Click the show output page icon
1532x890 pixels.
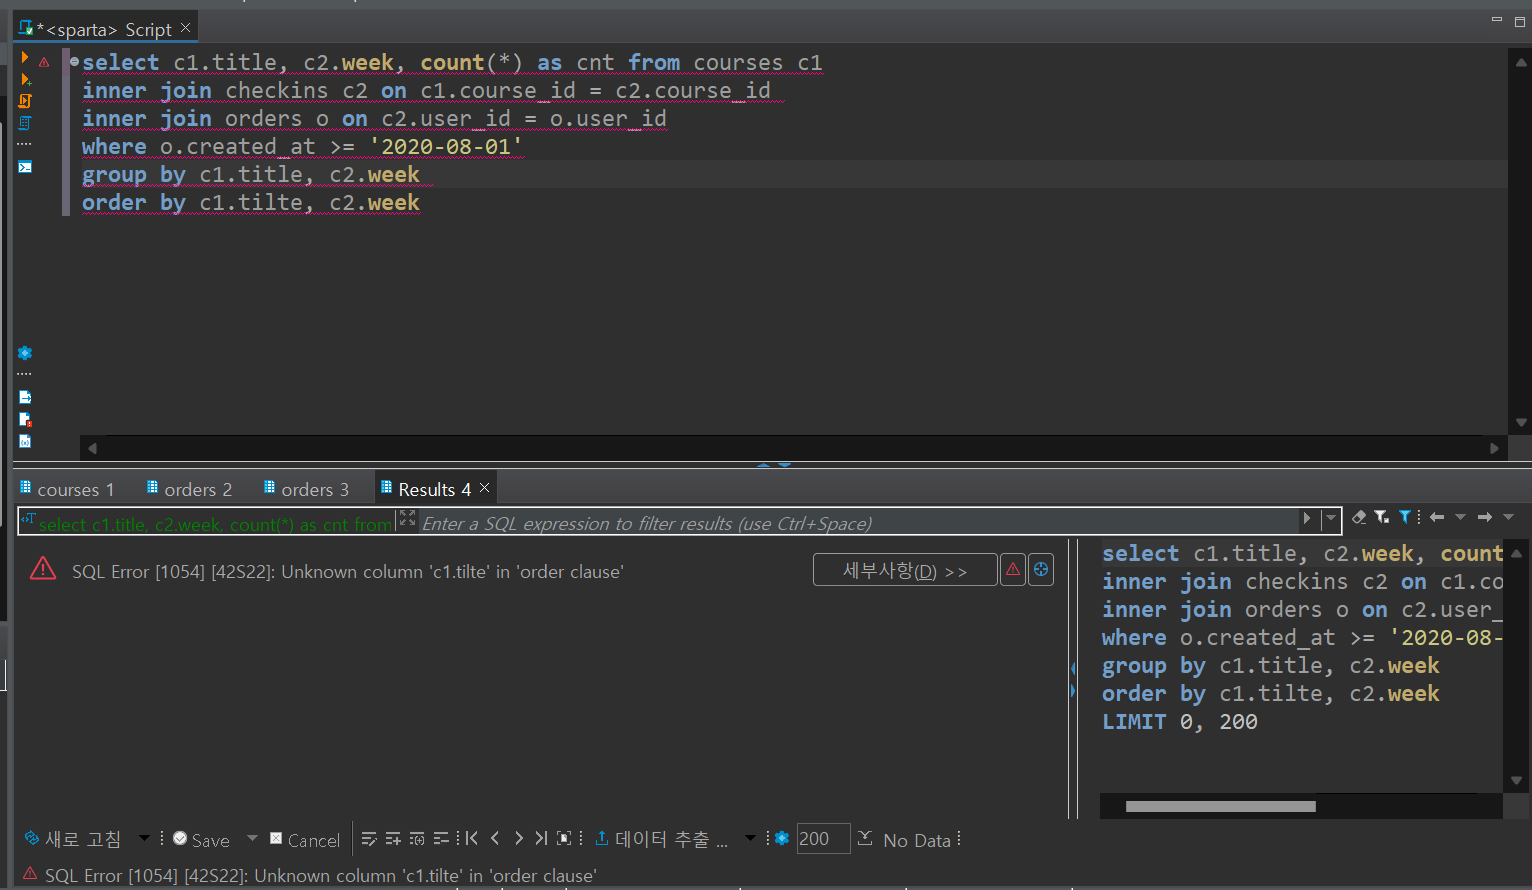coord(25,397)
